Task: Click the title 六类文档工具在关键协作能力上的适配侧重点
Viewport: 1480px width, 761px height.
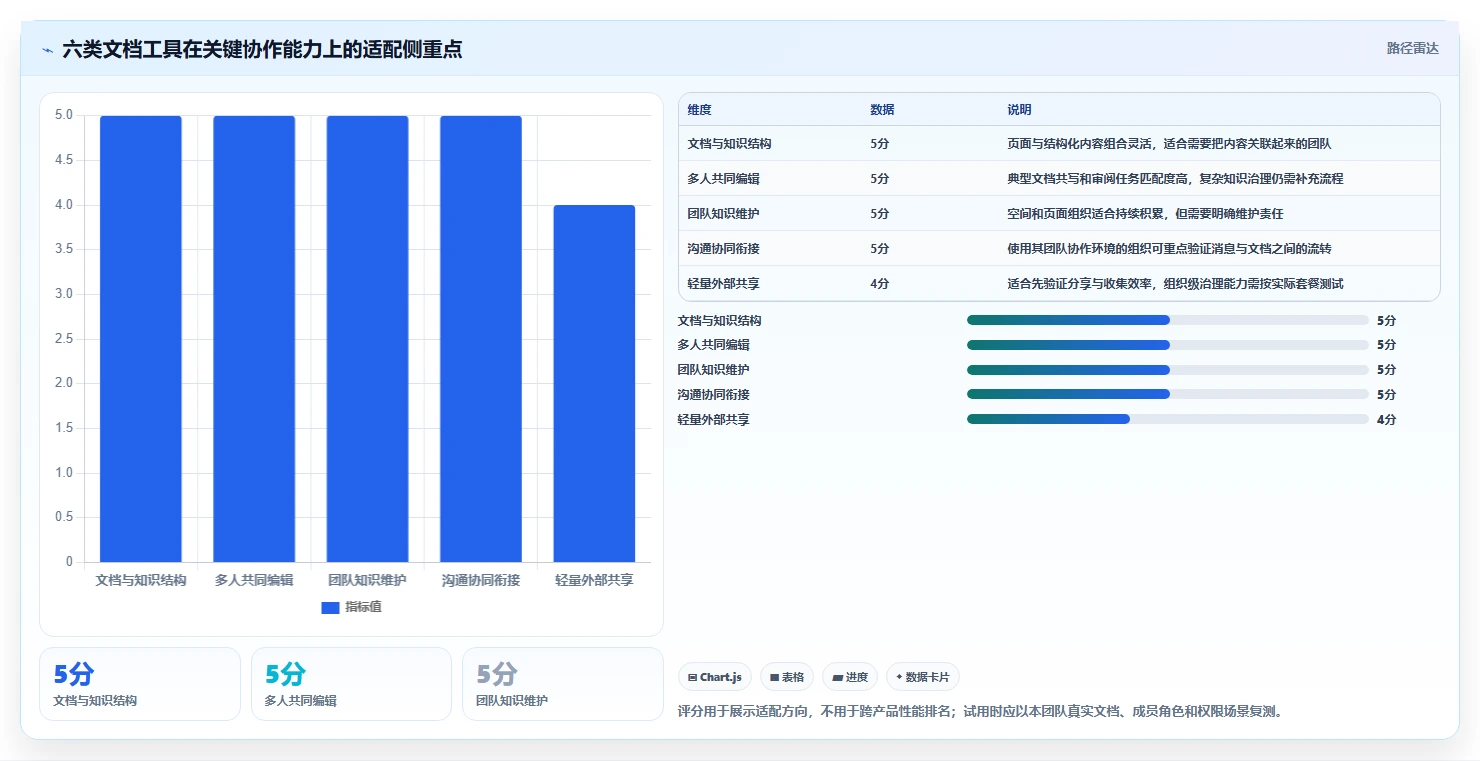Action: (x=262, y=49)
